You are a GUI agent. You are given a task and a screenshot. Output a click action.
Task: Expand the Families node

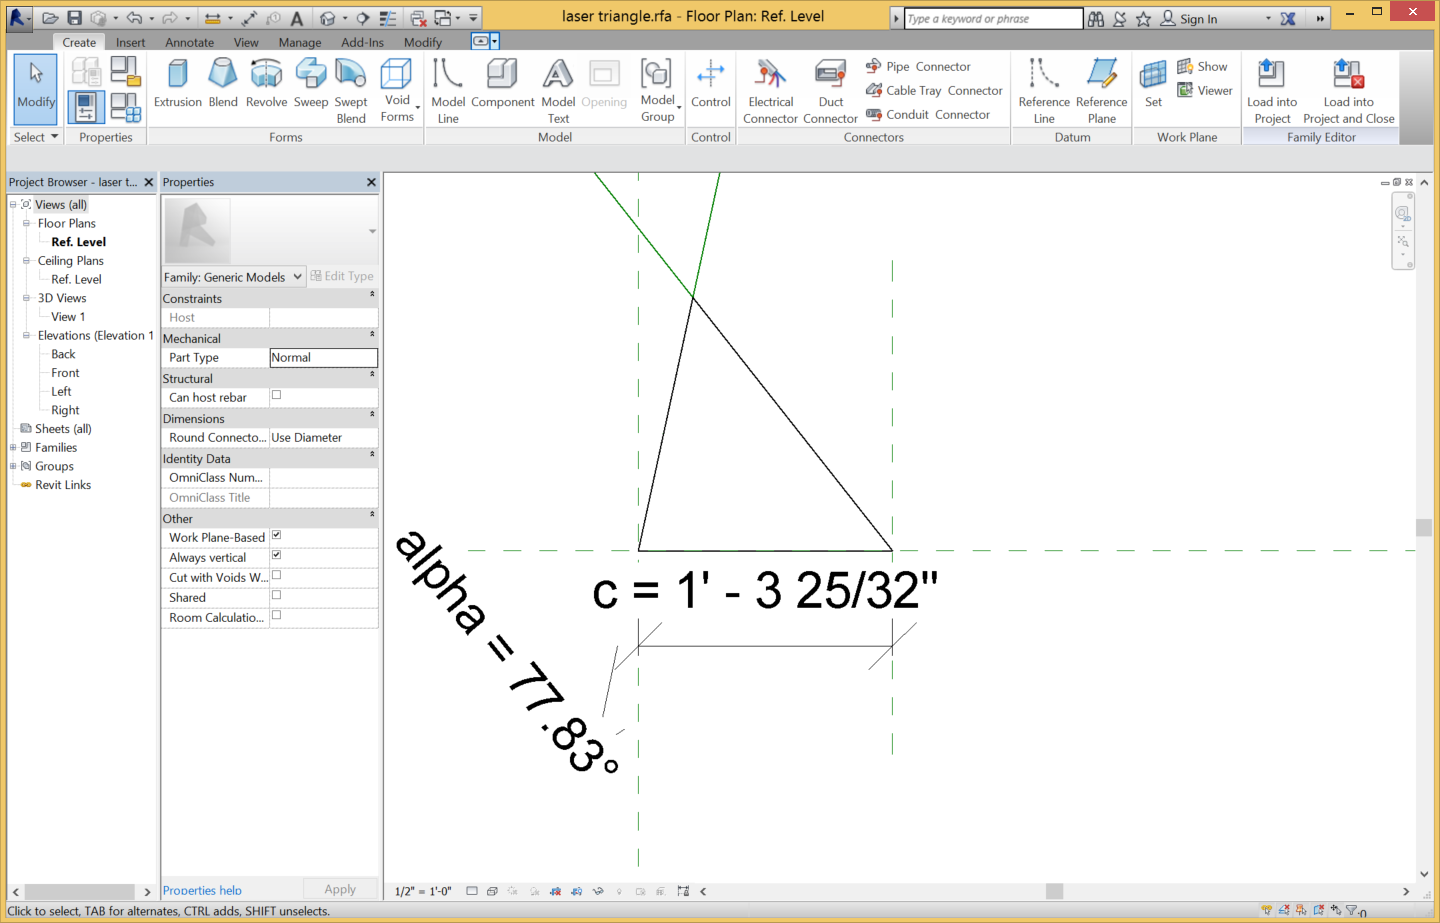coord(13,447)
